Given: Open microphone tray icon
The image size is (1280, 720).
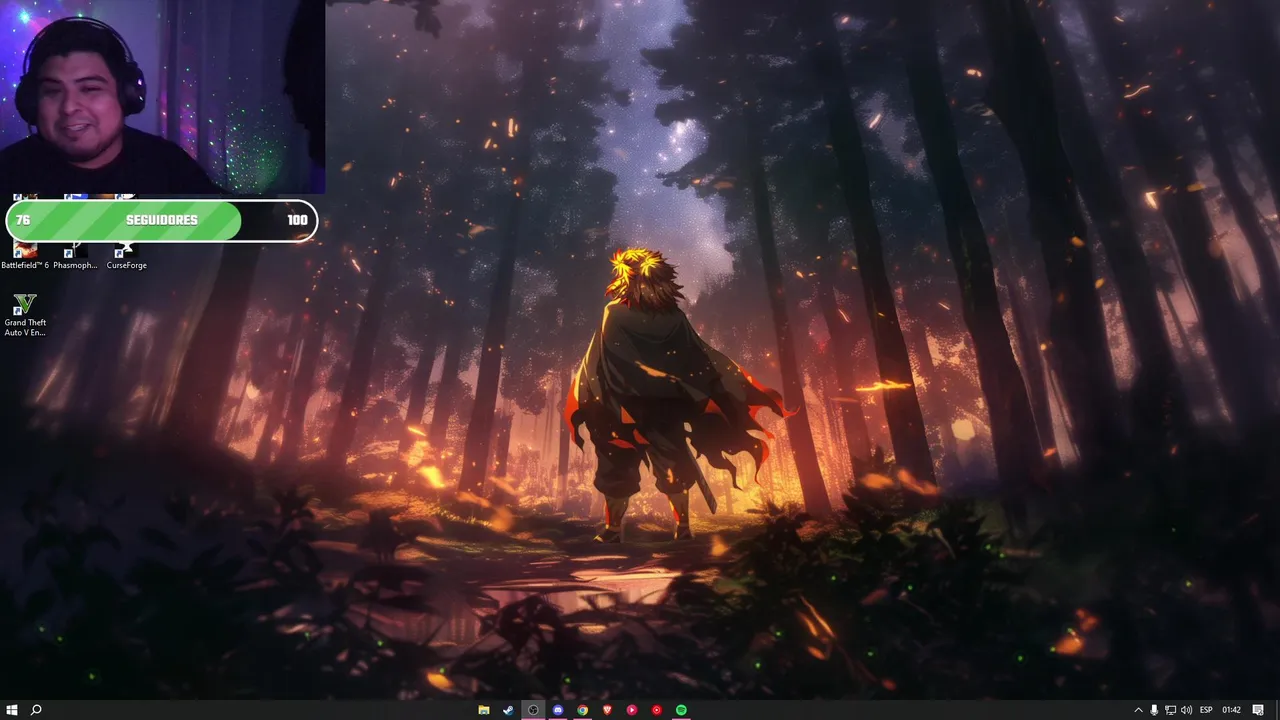Looking at the screenshot, I should pyautogui.click(x=1154, y=710).
